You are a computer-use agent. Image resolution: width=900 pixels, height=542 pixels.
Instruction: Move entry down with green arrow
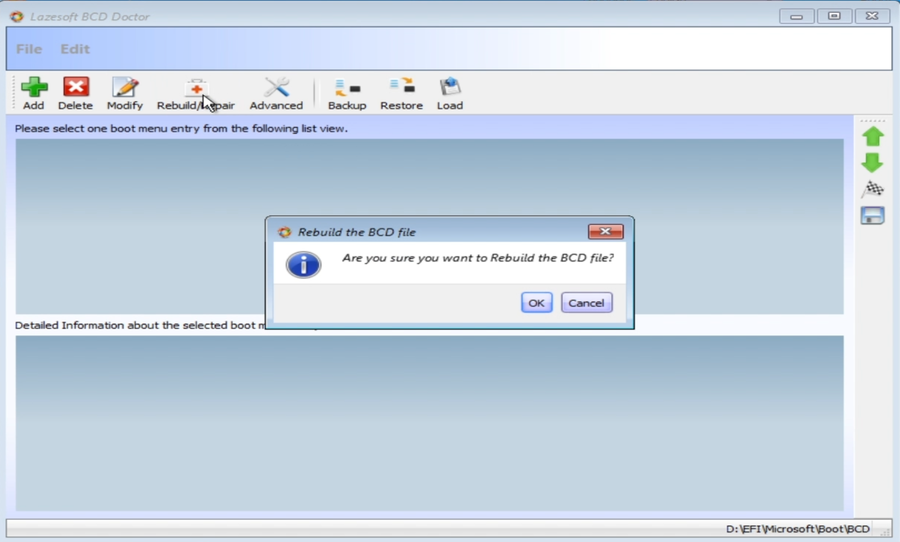click(872, 163)
